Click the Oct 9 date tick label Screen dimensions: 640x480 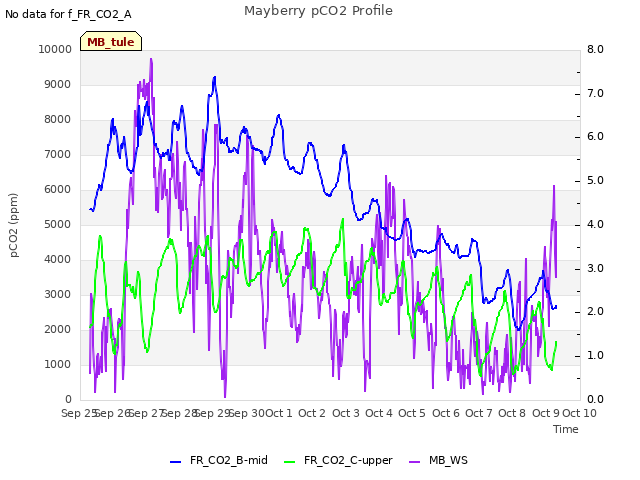click(546, 413)
